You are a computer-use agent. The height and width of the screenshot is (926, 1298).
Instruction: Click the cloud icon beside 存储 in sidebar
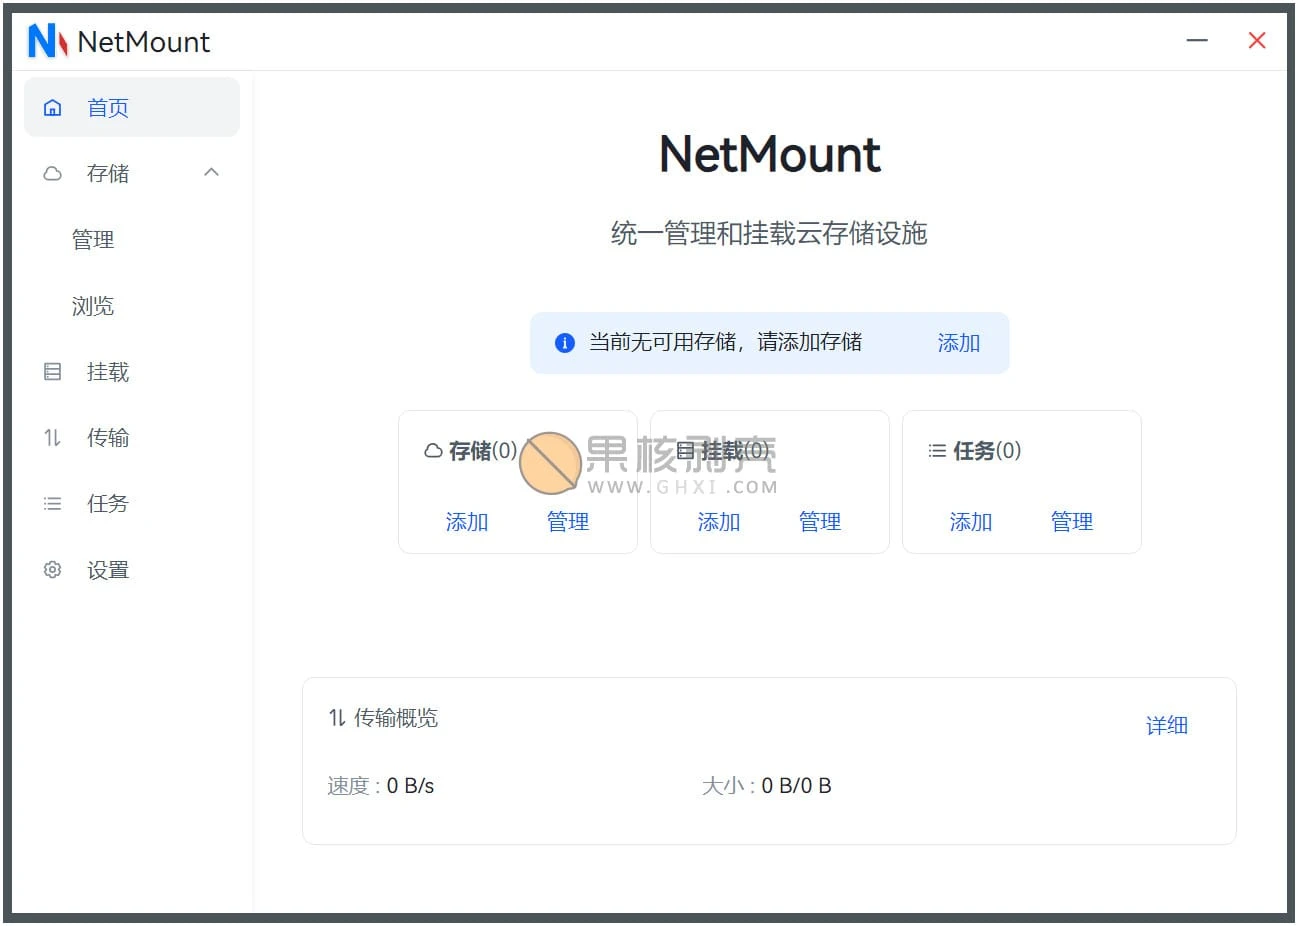coord(53,174)
